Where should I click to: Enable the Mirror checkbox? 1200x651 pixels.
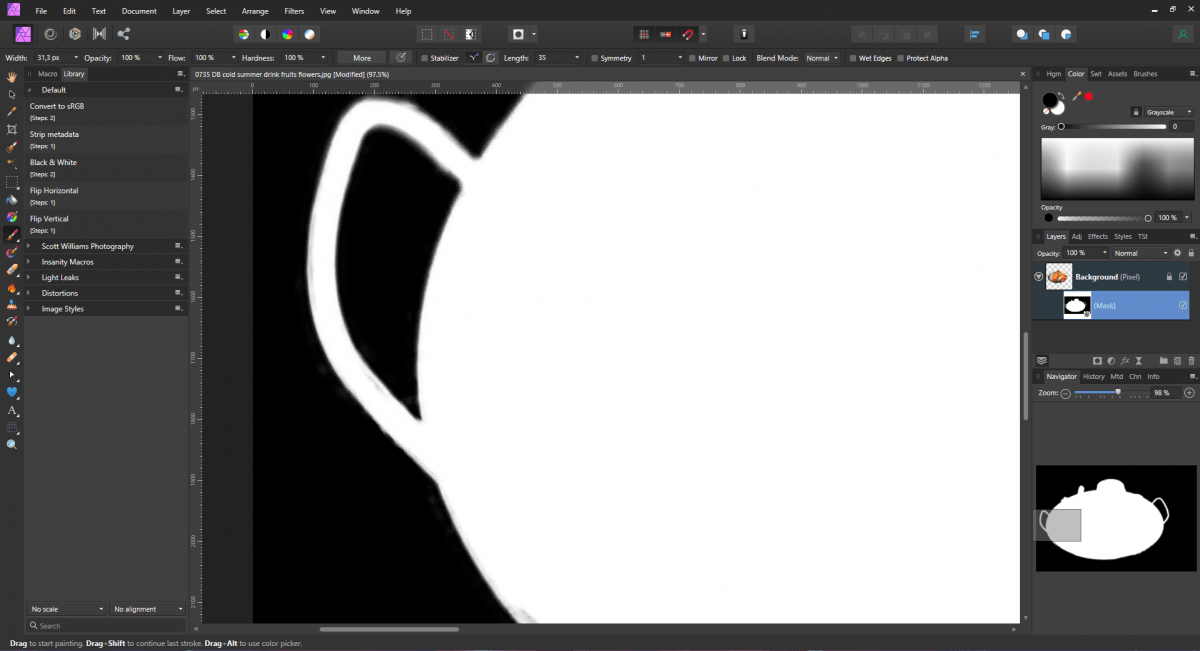692,58
